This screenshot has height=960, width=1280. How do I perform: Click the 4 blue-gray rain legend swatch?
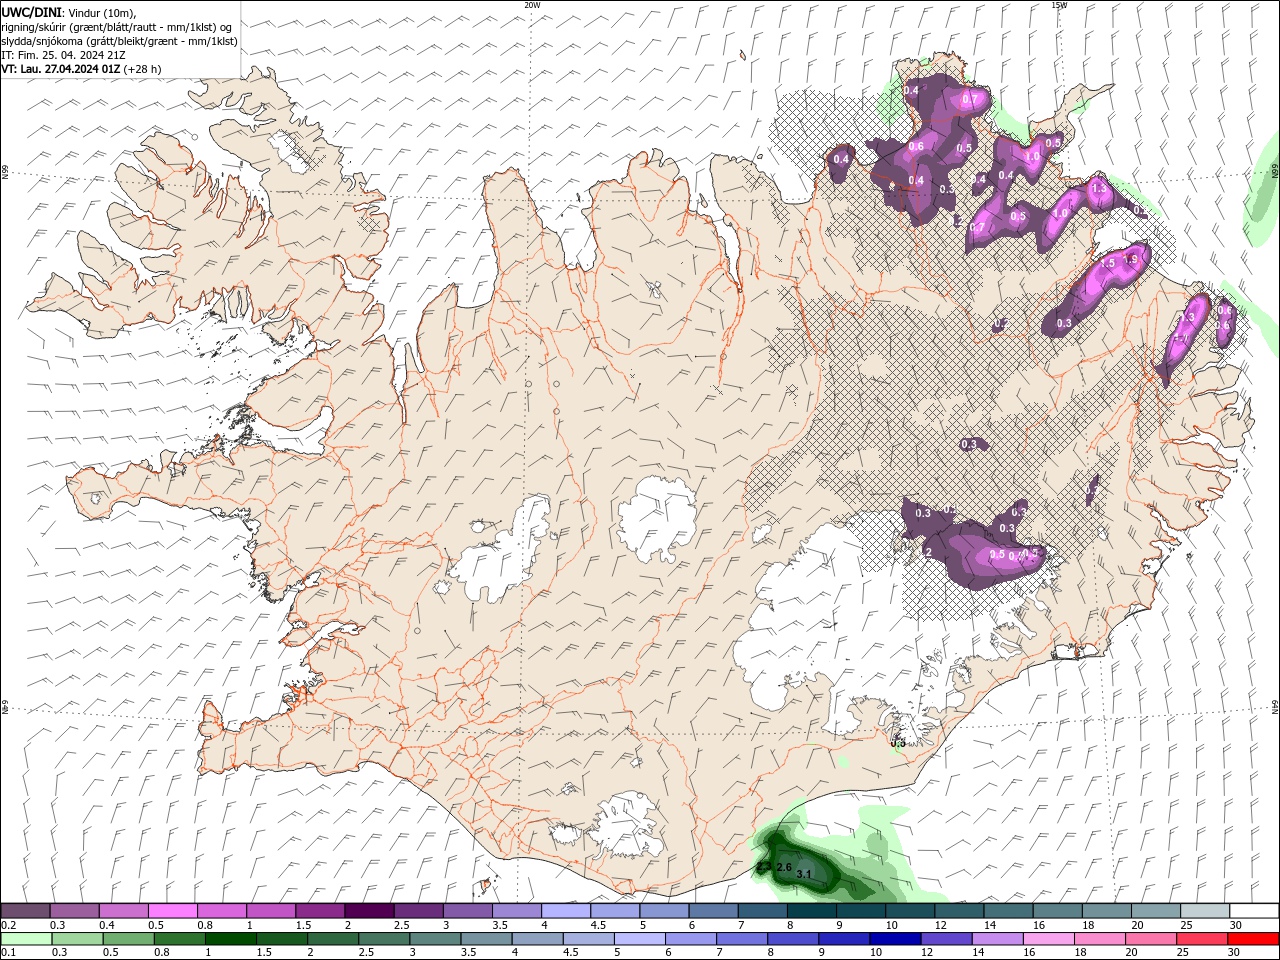(536, 939)
